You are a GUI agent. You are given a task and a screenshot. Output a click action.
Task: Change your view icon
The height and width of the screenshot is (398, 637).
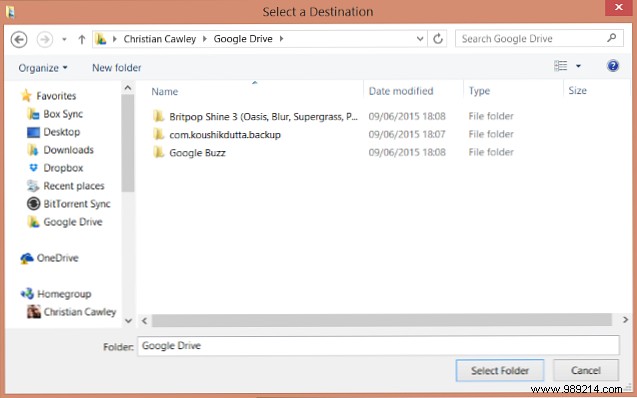pos(561,66)
